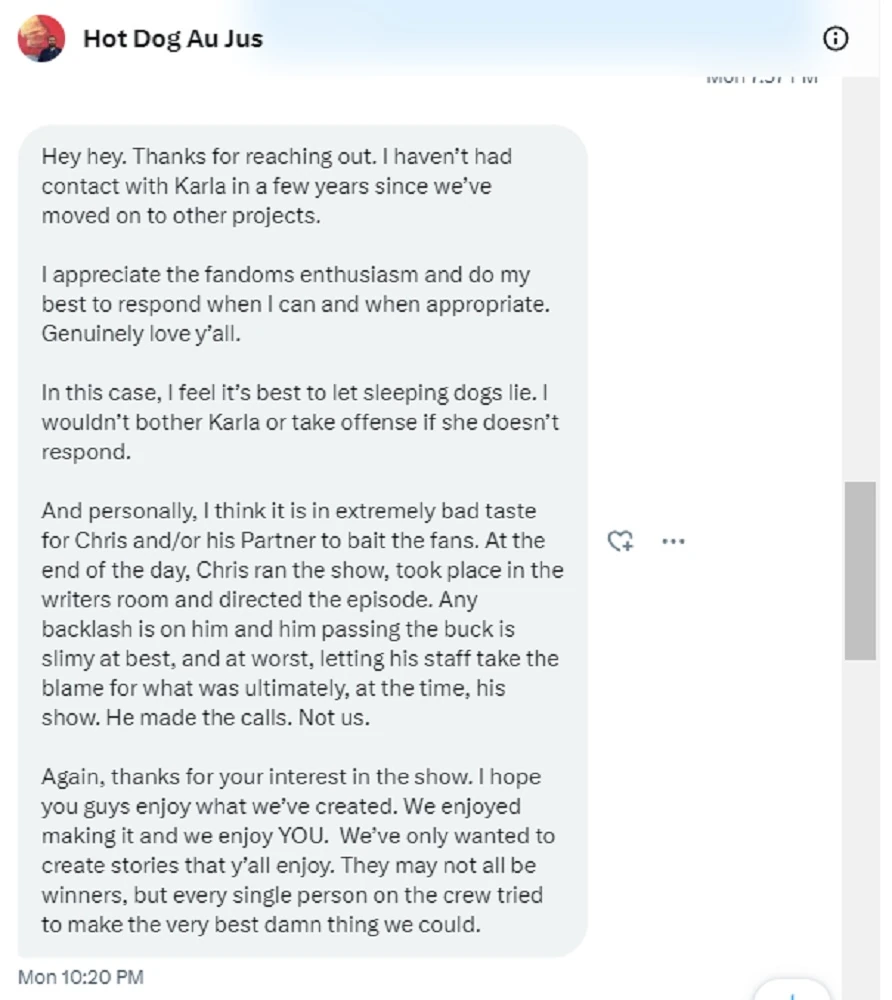Click the Hot Dog Au Jus profile avatar
Viewport: 892px width, 1000px height.
pos(41,39)
